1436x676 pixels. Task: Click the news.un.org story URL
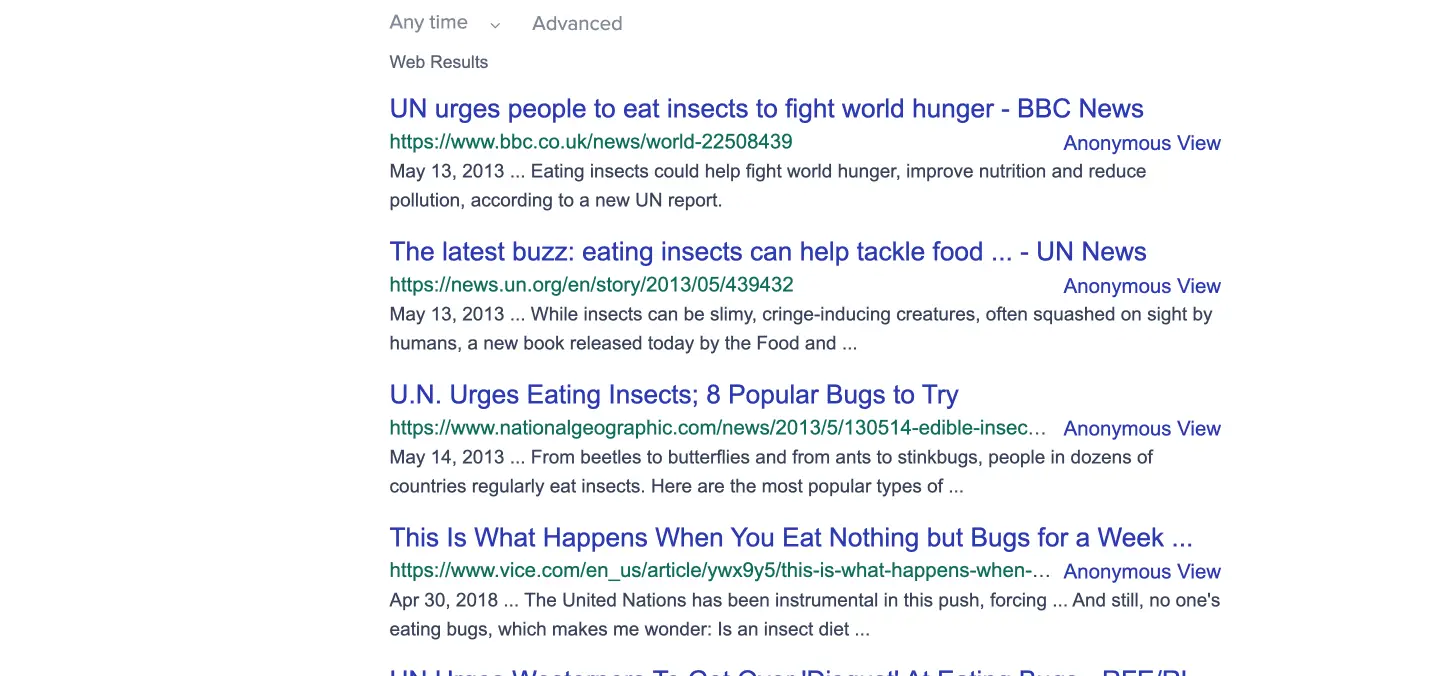(591, 285)
